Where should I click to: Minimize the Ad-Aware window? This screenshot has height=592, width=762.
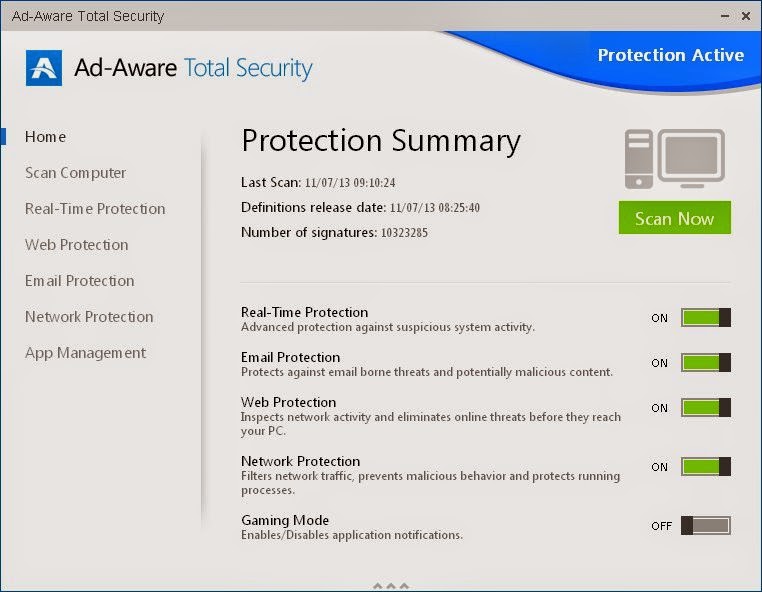tap(725, 16)
